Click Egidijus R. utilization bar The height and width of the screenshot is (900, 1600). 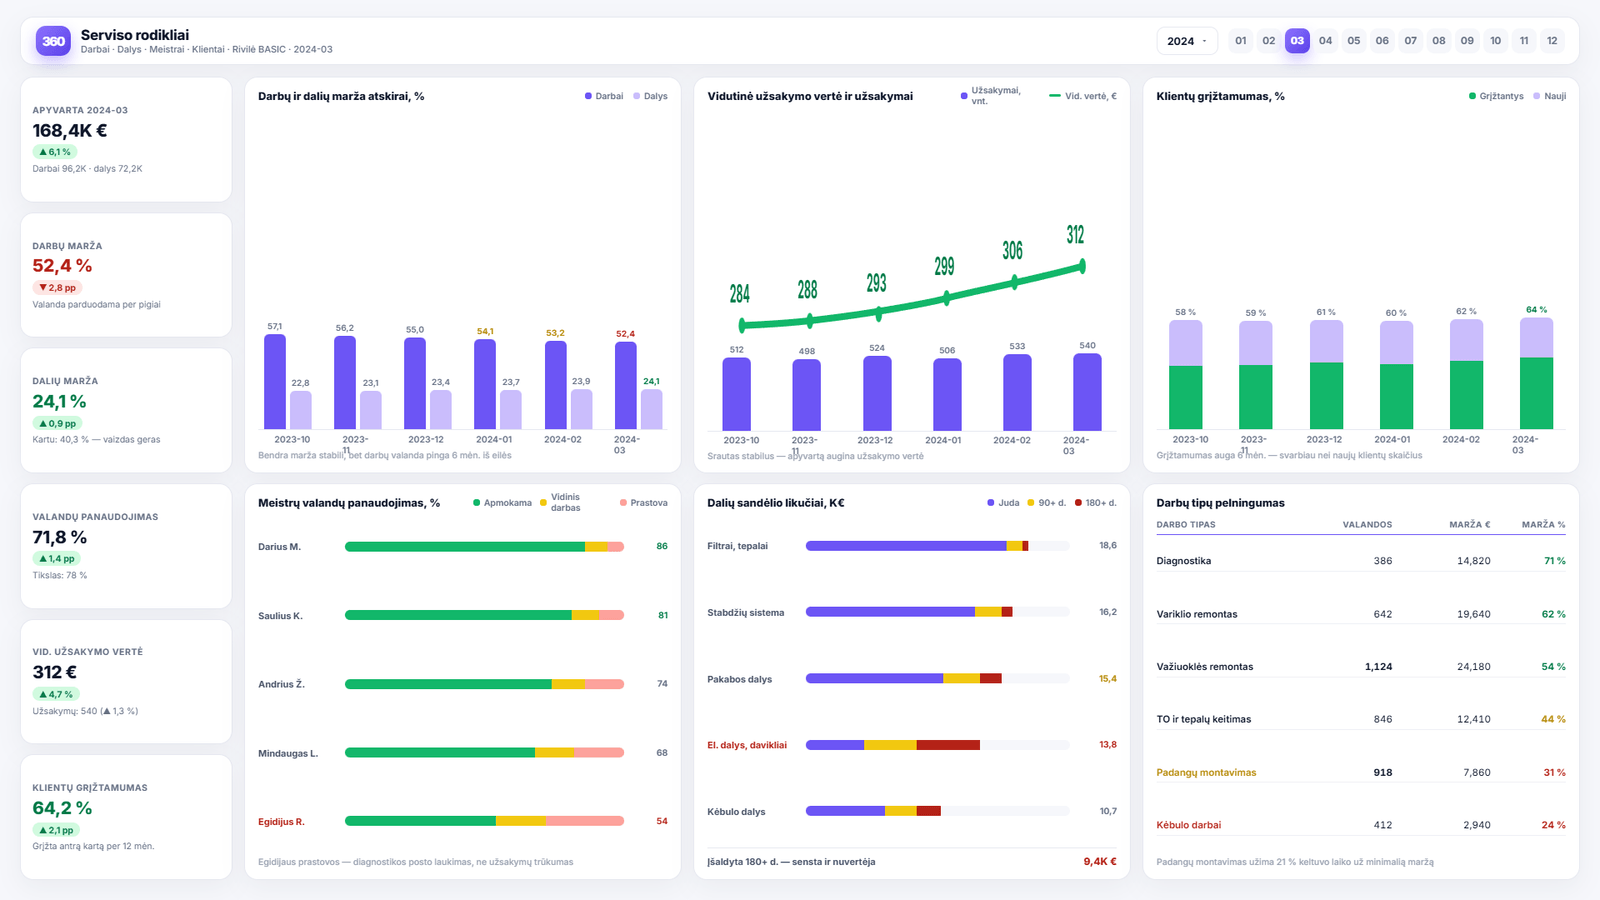pos(484,821)
